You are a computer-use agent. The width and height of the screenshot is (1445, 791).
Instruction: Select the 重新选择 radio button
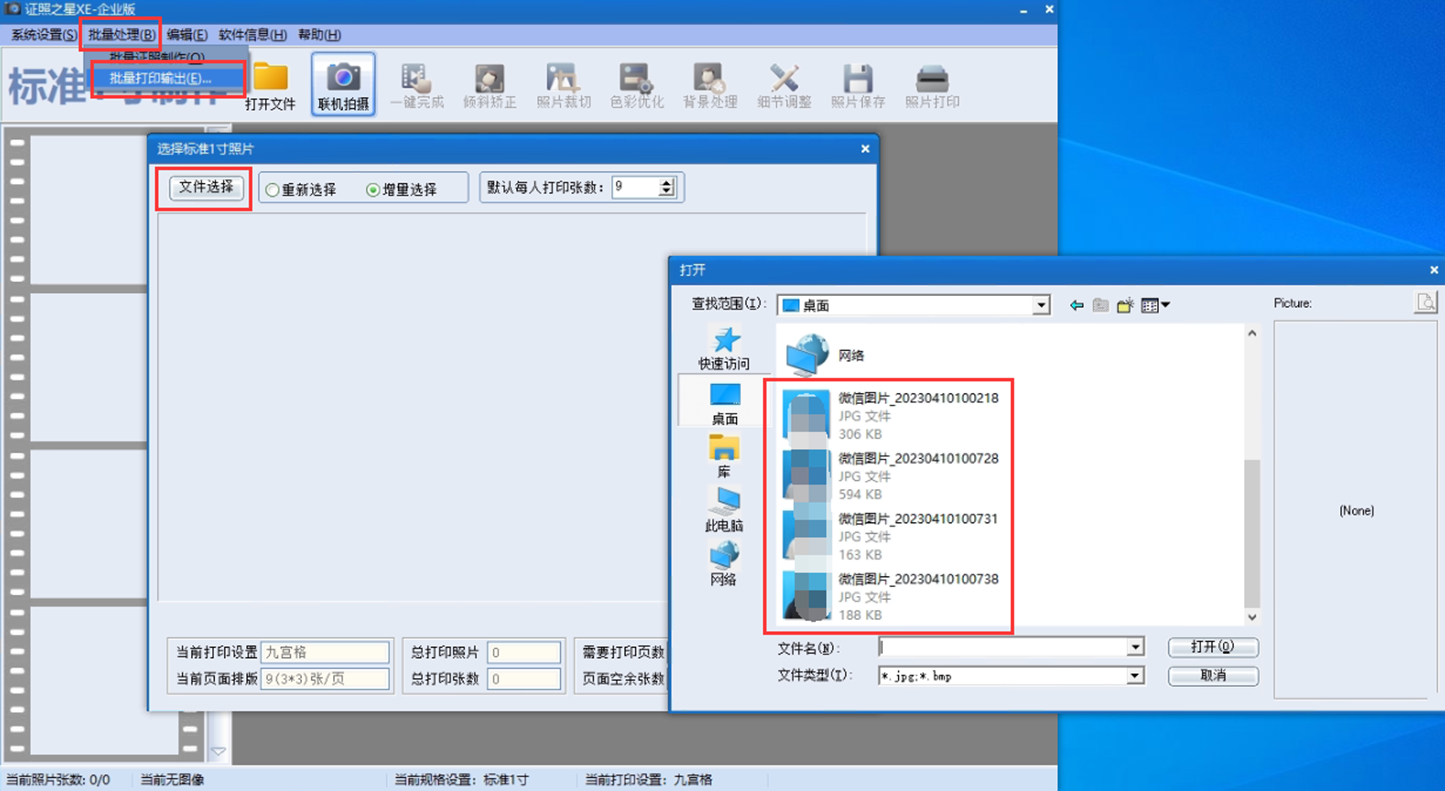click(273, 190)
